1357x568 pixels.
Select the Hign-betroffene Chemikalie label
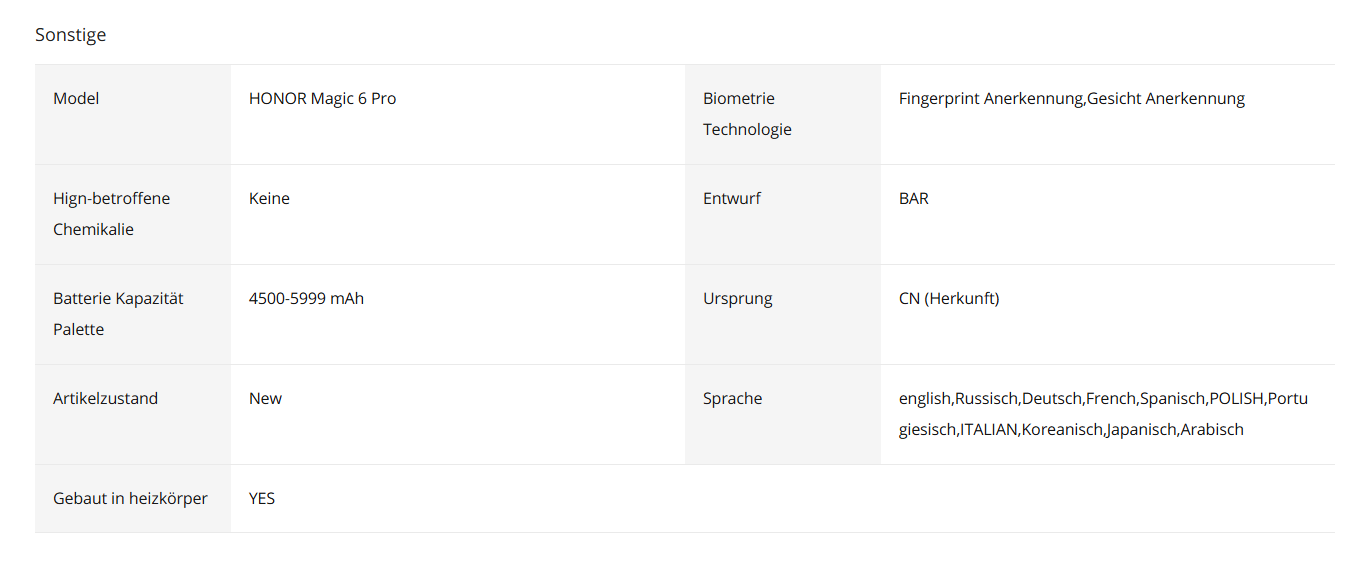point(112,214)
